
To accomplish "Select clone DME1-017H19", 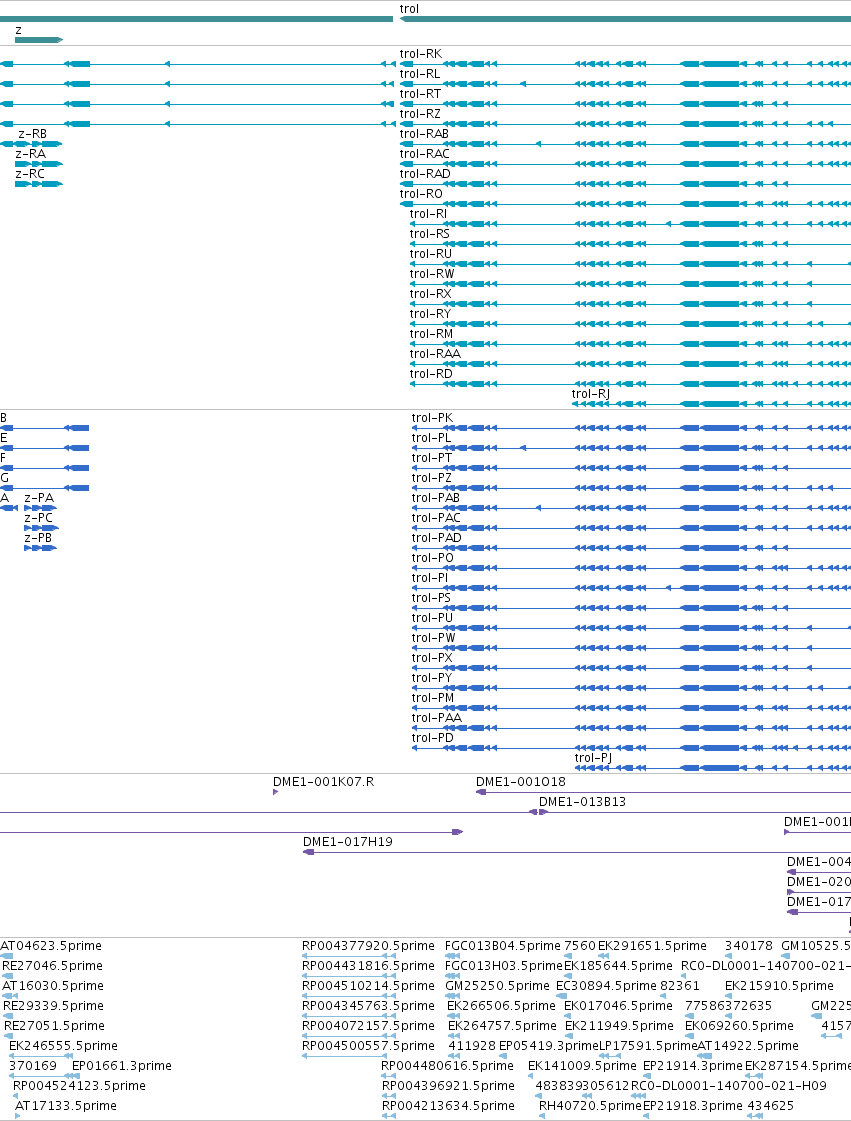I will pyautogui.click(x=348, y=842).
